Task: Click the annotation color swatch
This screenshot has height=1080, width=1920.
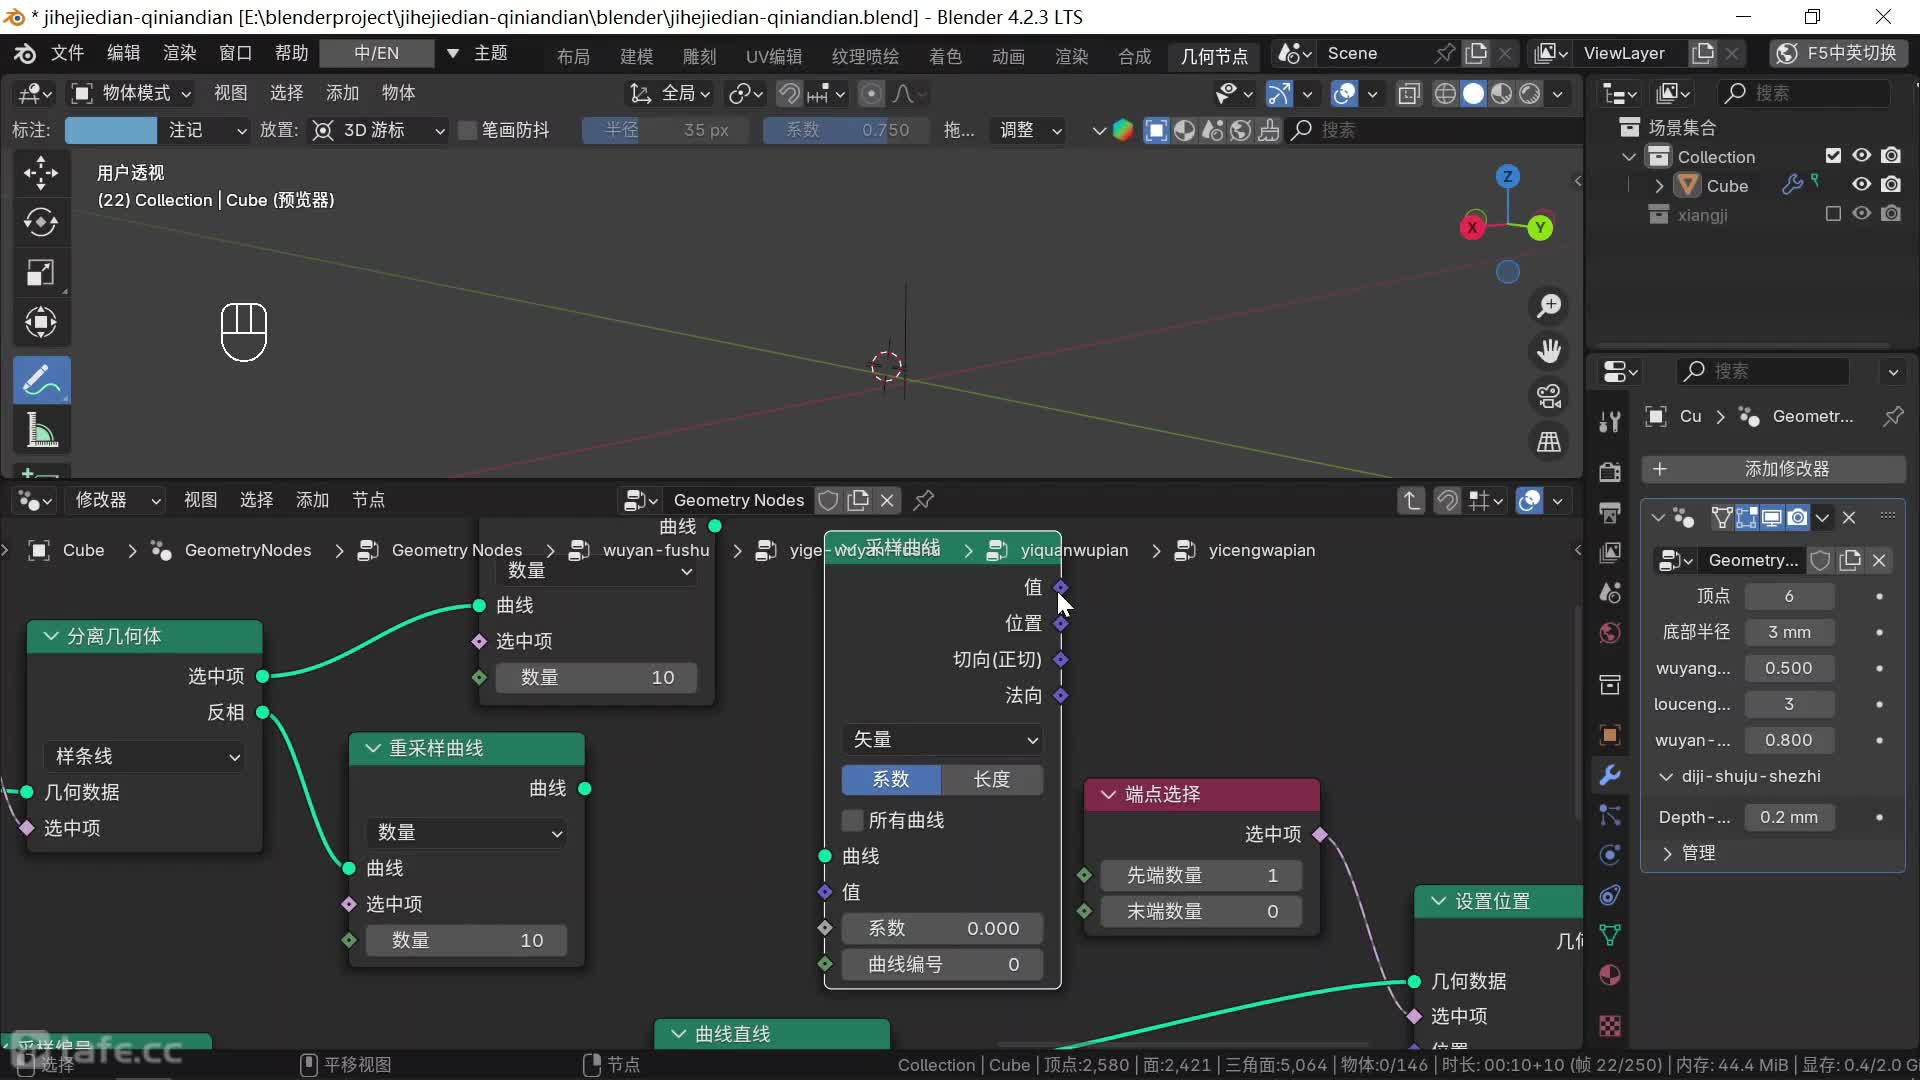Action: [x=111, y=130]
